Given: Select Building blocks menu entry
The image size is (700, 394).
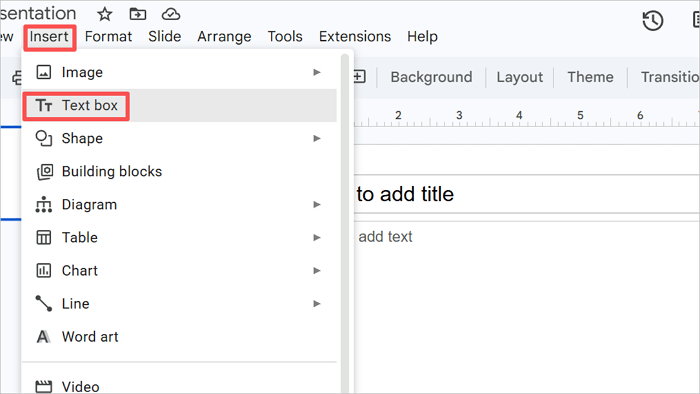Looking at the screenshot, I should click(x=179, y=172).
